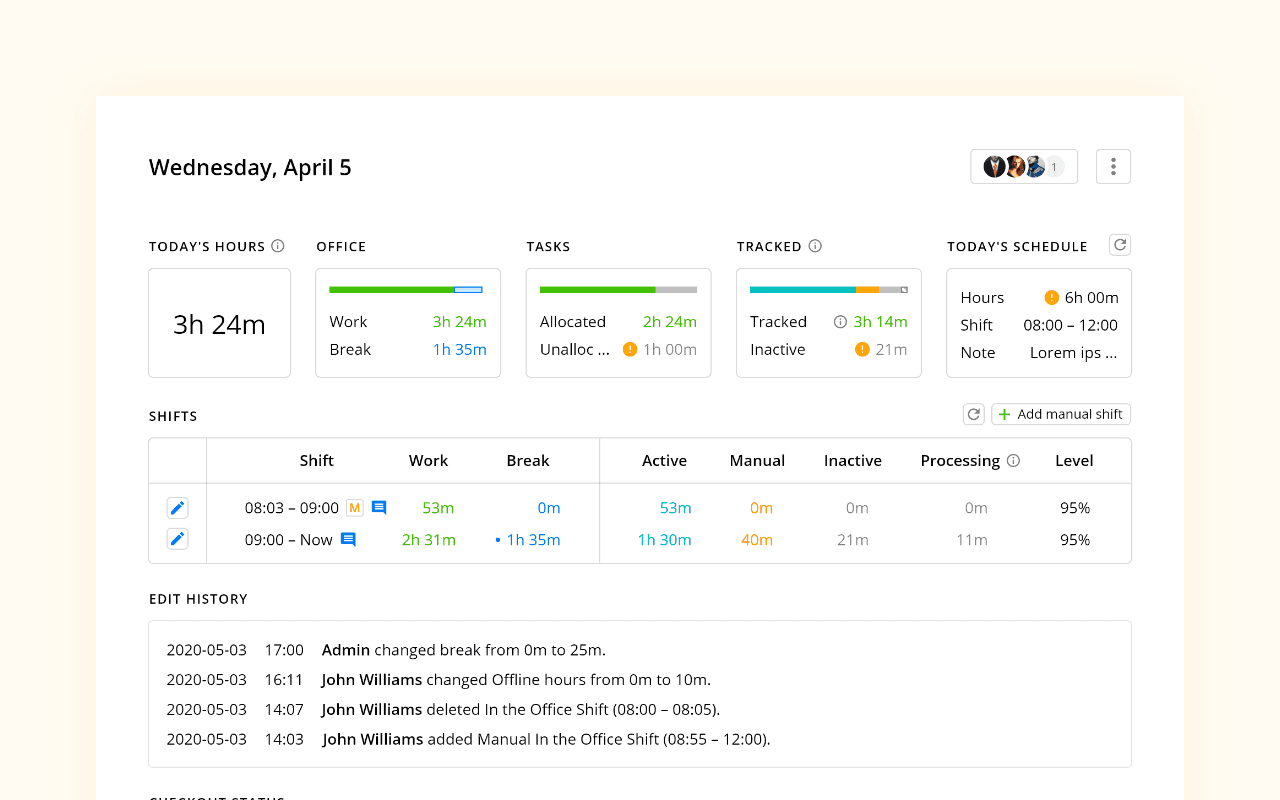Viewport: 1280px width, 800px height.
Task: Click the 3h 24m today's hours card
Action: [x=219, y=323]
